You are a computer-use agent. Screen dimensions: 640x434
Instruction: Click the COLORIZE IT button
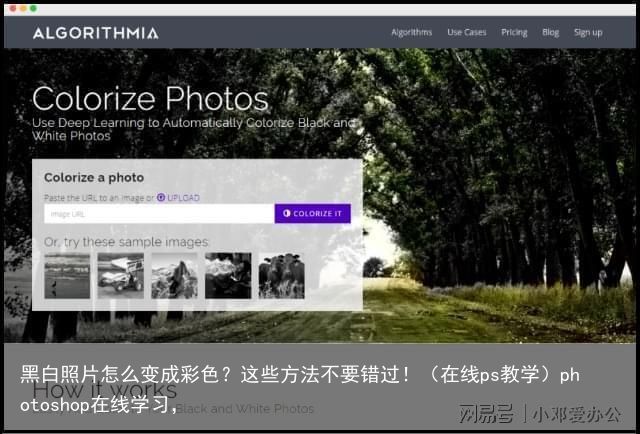(x=313, y=214)
